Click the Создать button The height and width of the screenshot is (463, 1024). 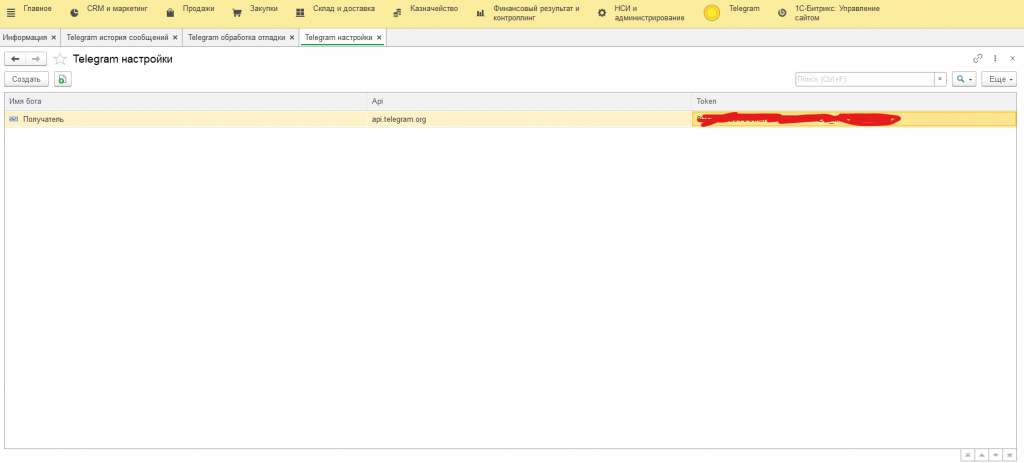coord(26,79)
